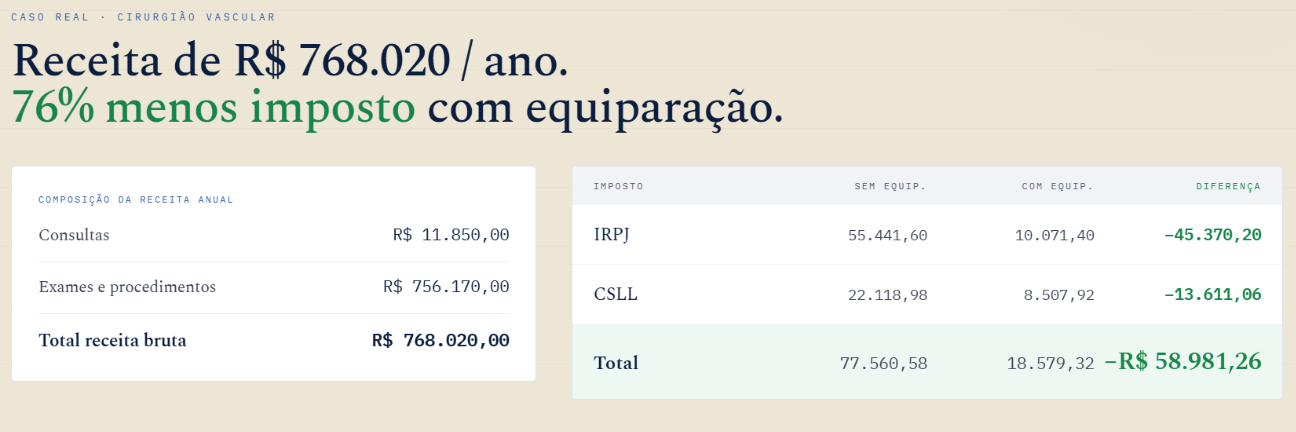Select the IRPJ tax row
Viewport: 1296px width, 432px height.
point(927,235)
